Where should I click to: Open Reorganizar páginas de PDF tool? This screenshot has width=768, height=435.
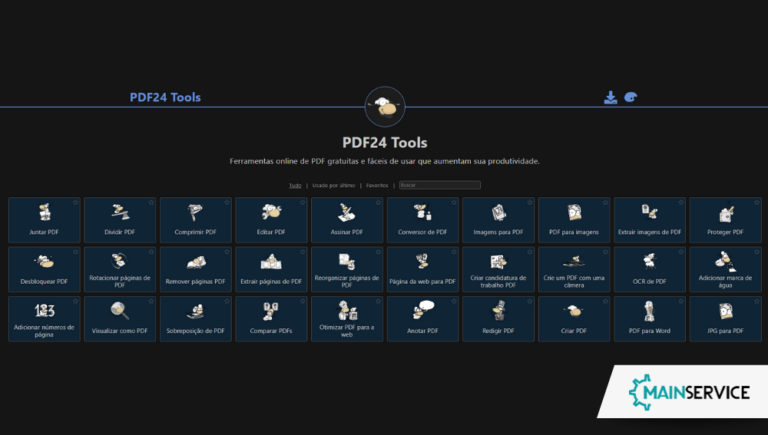(347, 269)
